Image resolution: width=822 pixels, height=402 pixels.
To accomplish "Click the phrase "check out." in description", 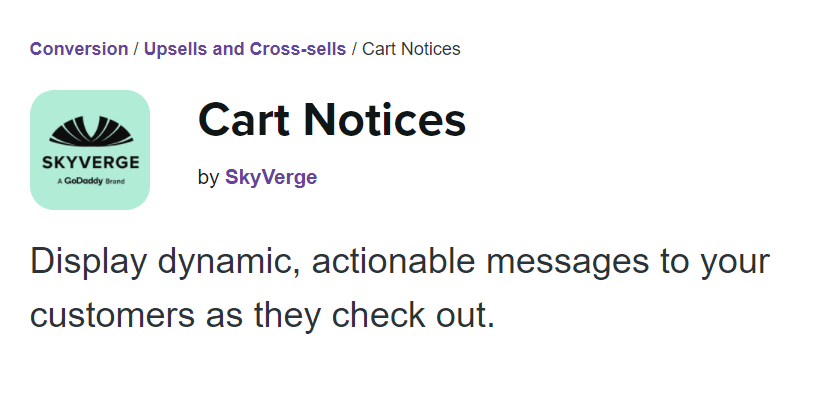I will [413, 314].
